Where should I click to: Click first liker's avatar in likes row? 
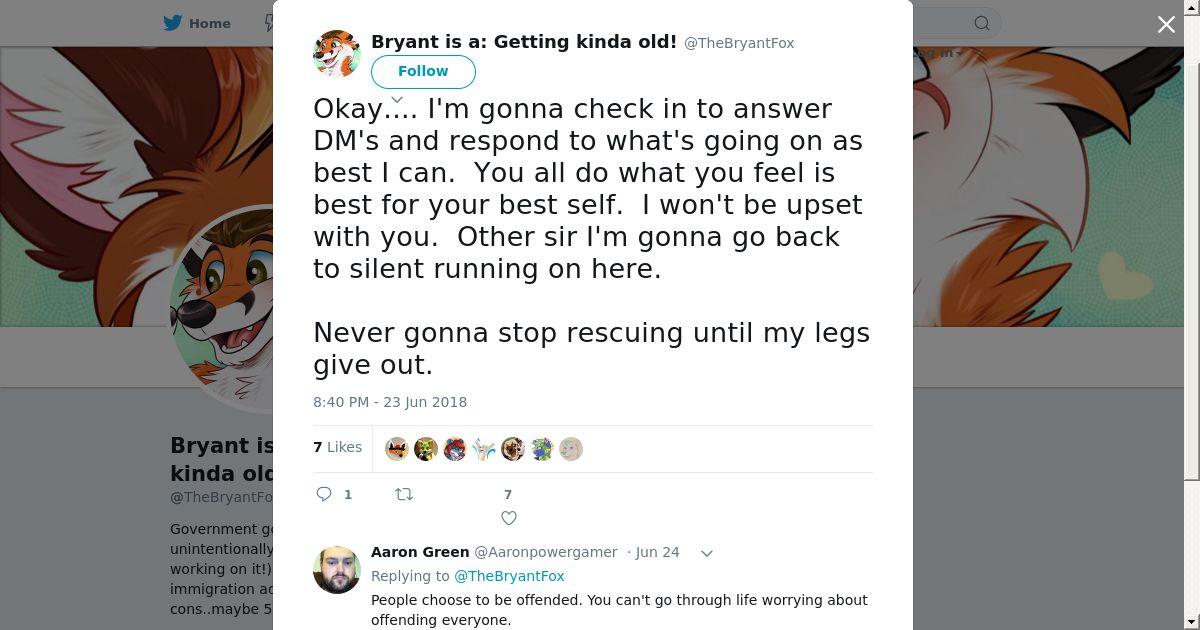coord(397,449)
